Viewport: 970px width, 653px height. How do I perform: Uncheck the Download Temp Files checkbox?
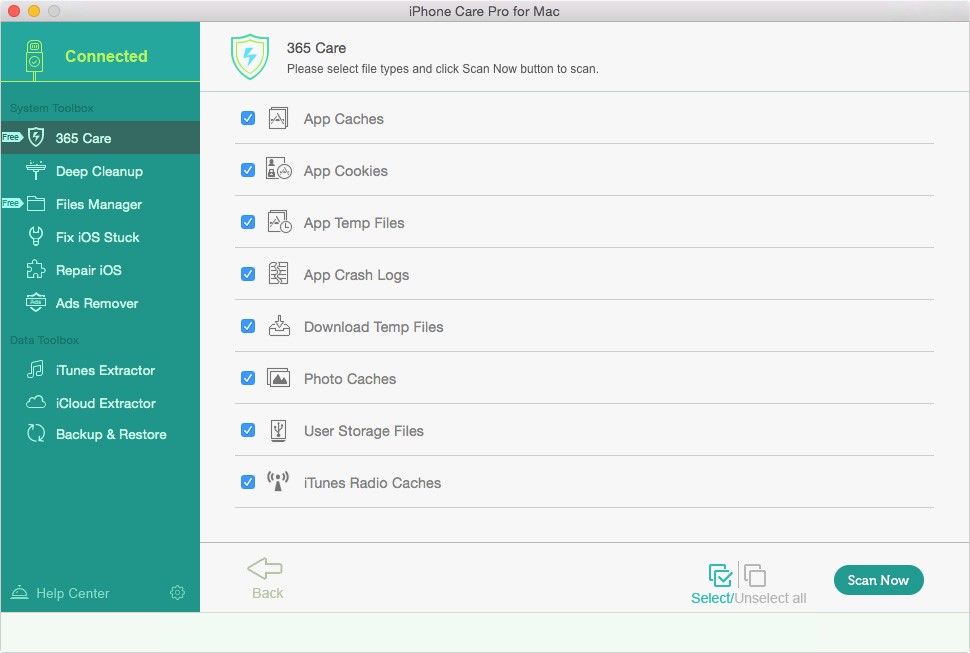pos(248,325)
